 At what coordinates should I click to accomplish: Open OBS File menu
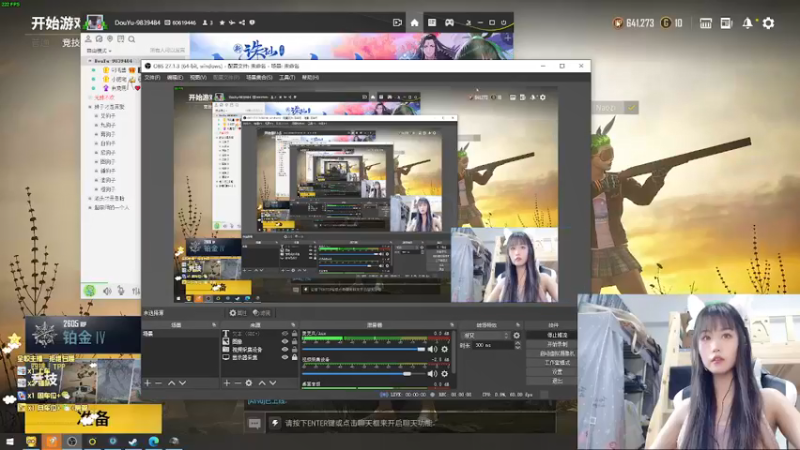pyautogui.click(x=152, y=78)
